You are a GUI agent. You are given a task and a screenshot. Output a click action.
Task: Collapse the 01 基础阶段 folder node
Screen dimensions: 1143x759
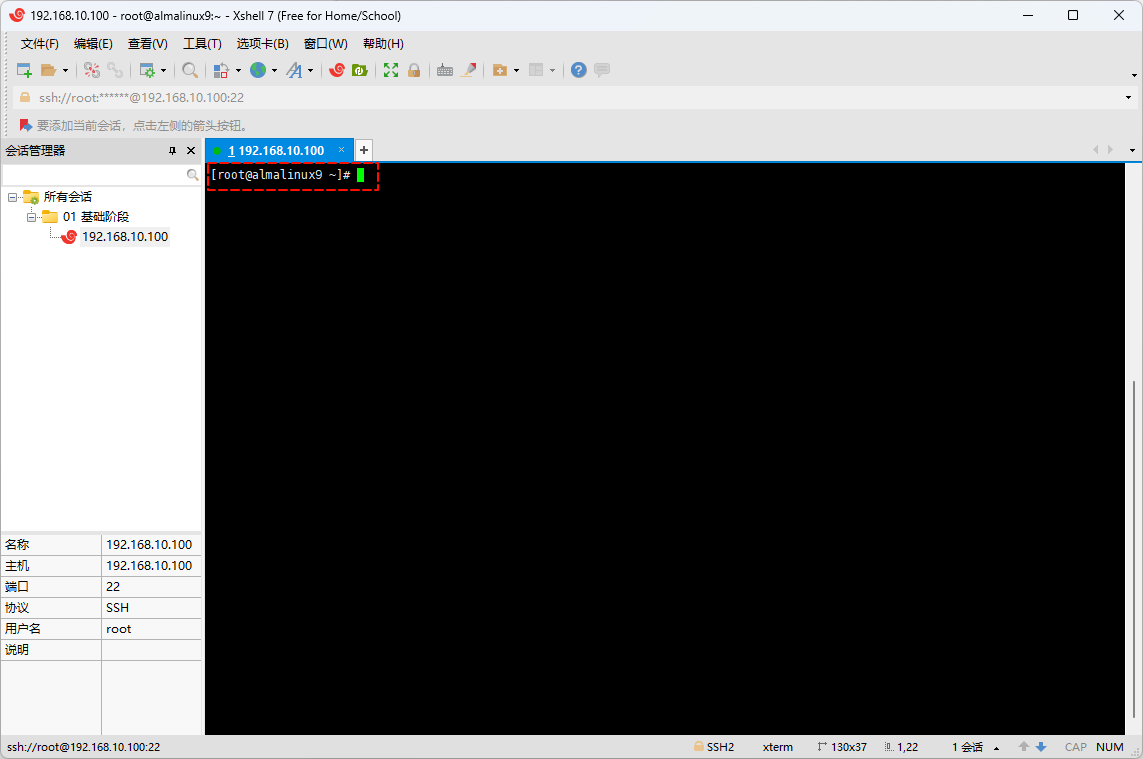(31, 217)
